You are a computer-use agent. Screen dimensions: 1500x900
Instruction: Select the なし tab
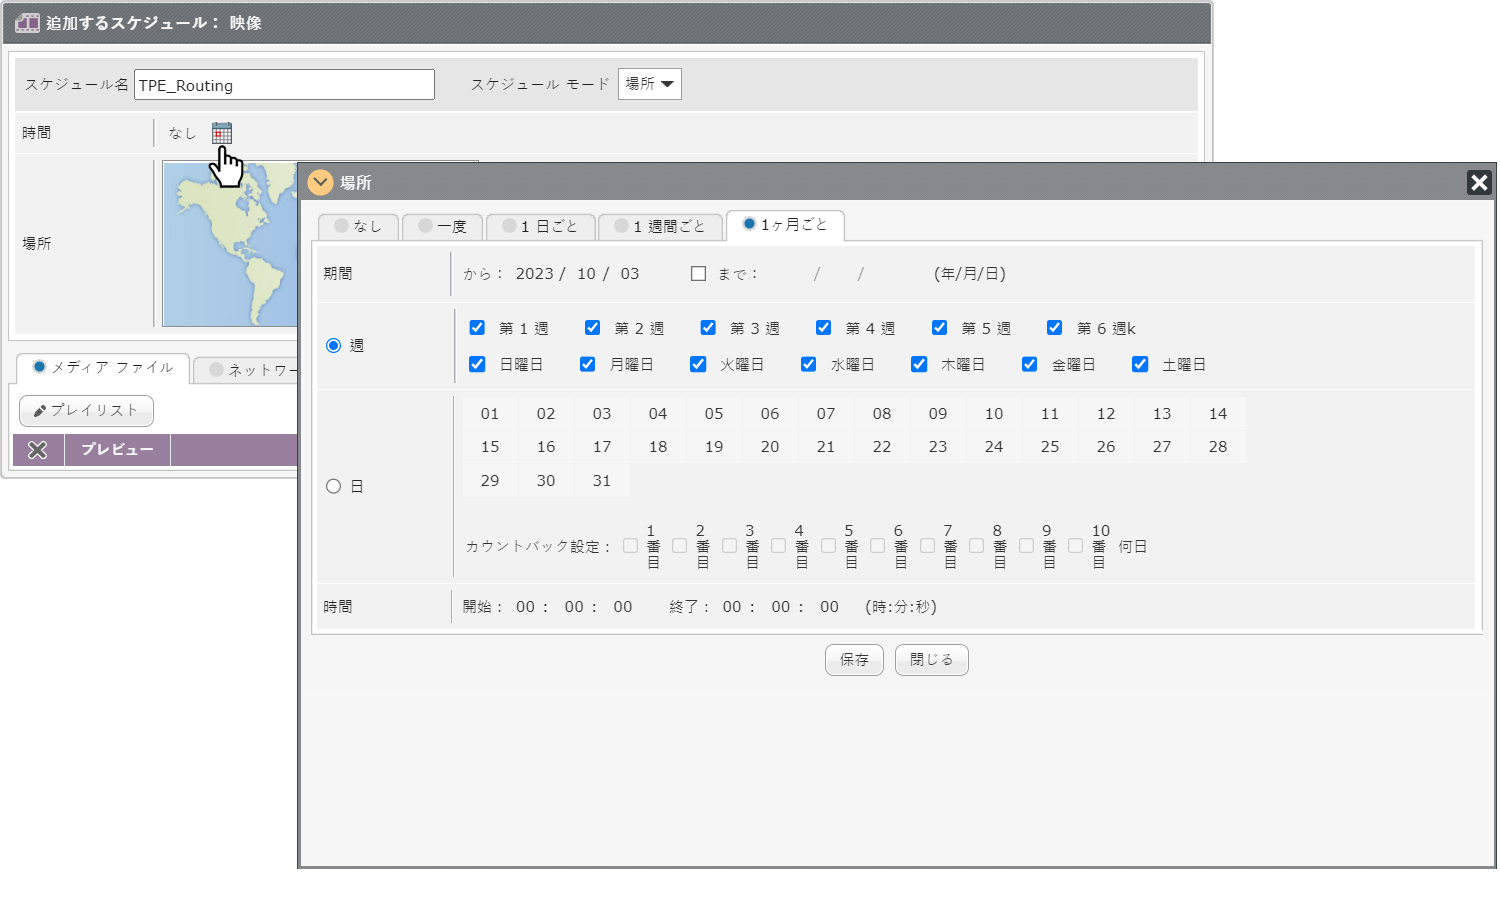[x=358, y=227]
